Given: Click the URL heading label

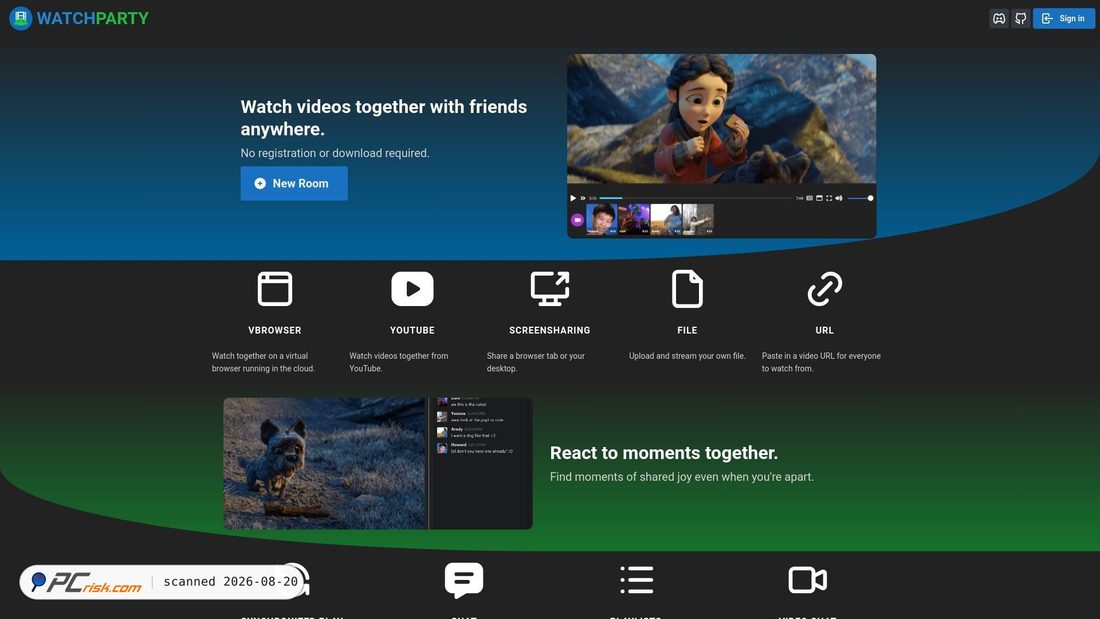Looking at the screenshot, I should [x=824, y=330].
